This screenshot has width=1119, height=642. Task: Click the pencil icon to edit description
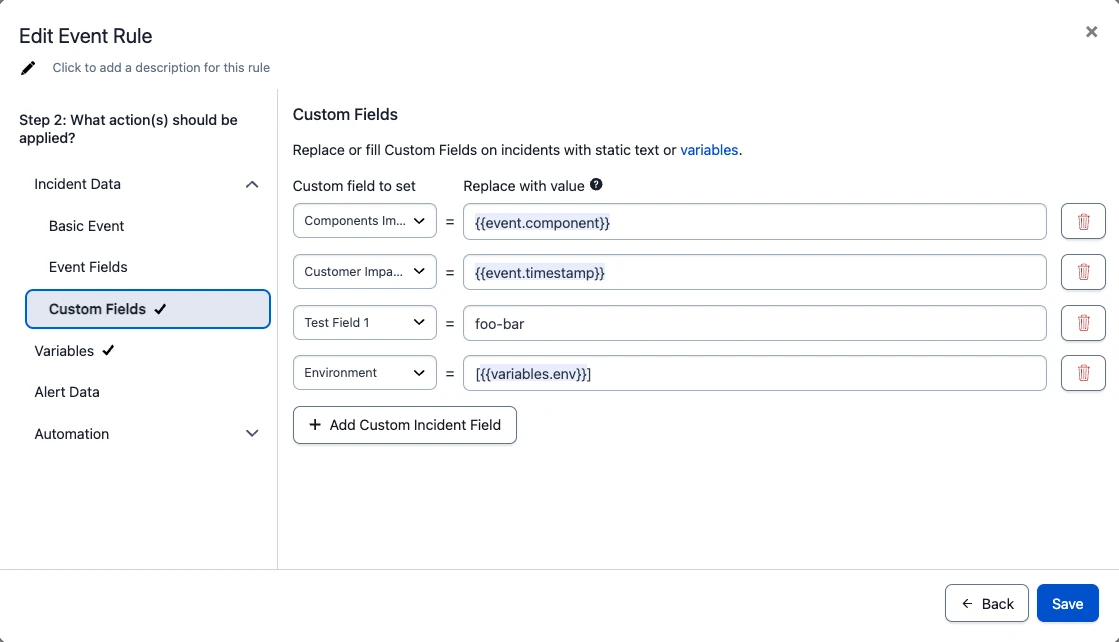point(29,68)
